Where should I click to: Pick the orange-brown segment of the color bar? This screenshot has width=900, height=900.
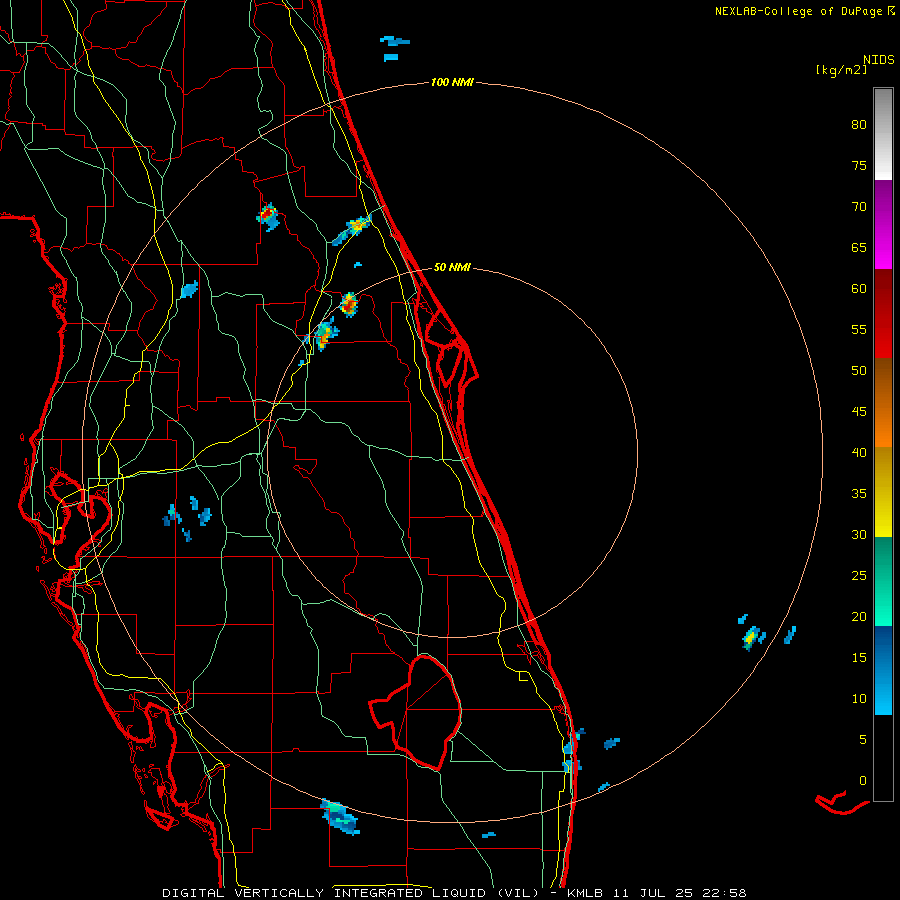pos(883,402)
